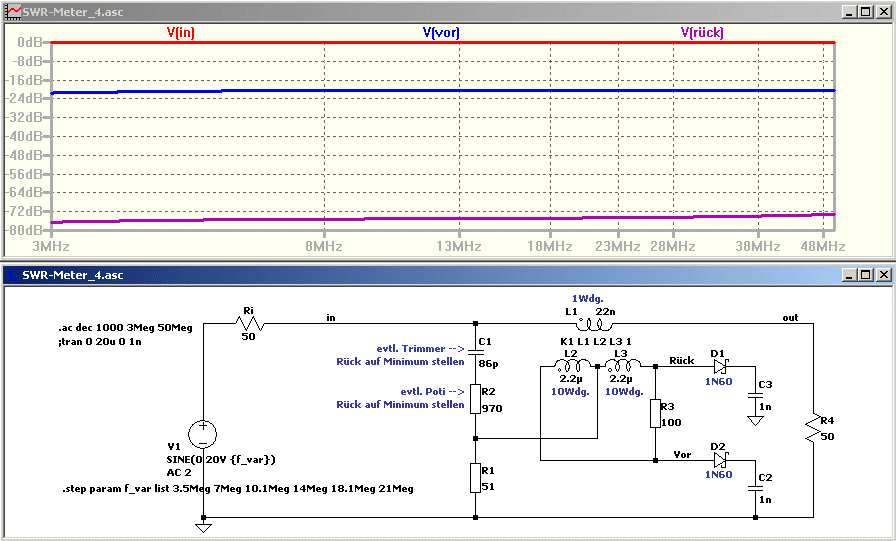This screenshot has width=896, height=541.
Task: Click the -80dB vertical axis label
Action: point(24,230)
